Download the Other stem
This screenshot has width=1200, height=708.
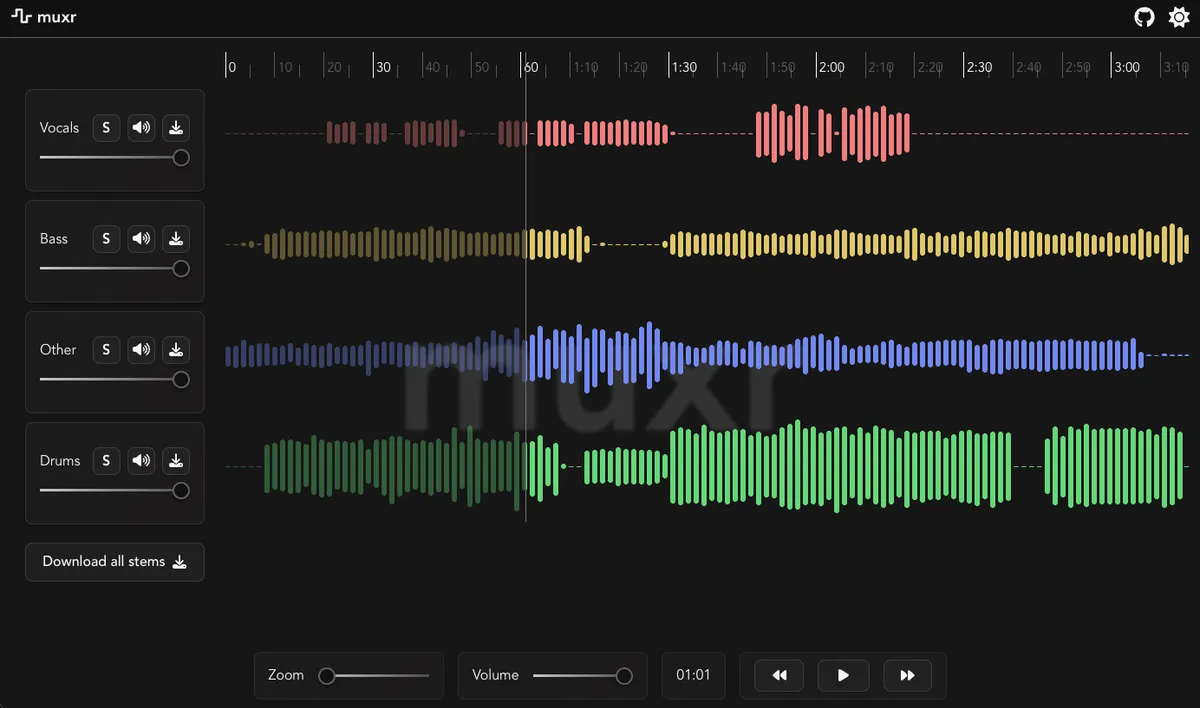click(176, 350)
